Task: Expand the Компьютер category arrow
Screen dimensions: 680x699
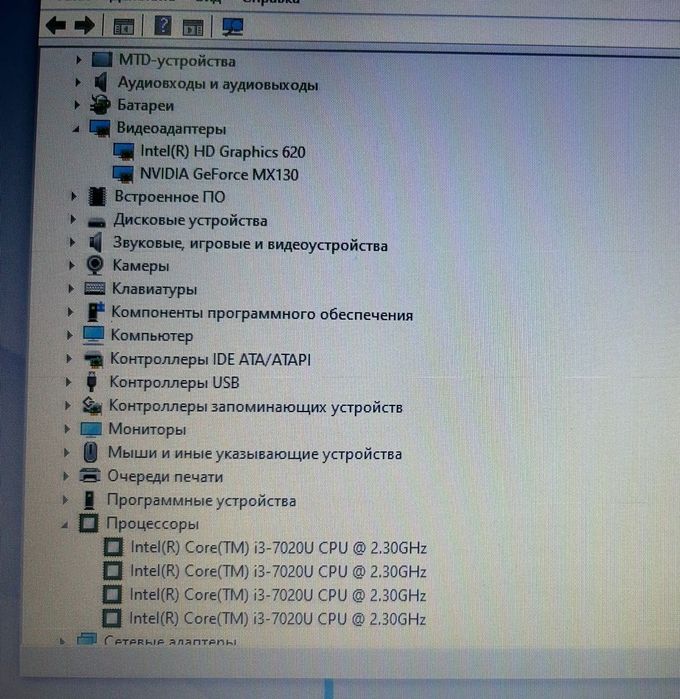Action: coord(69,335)
